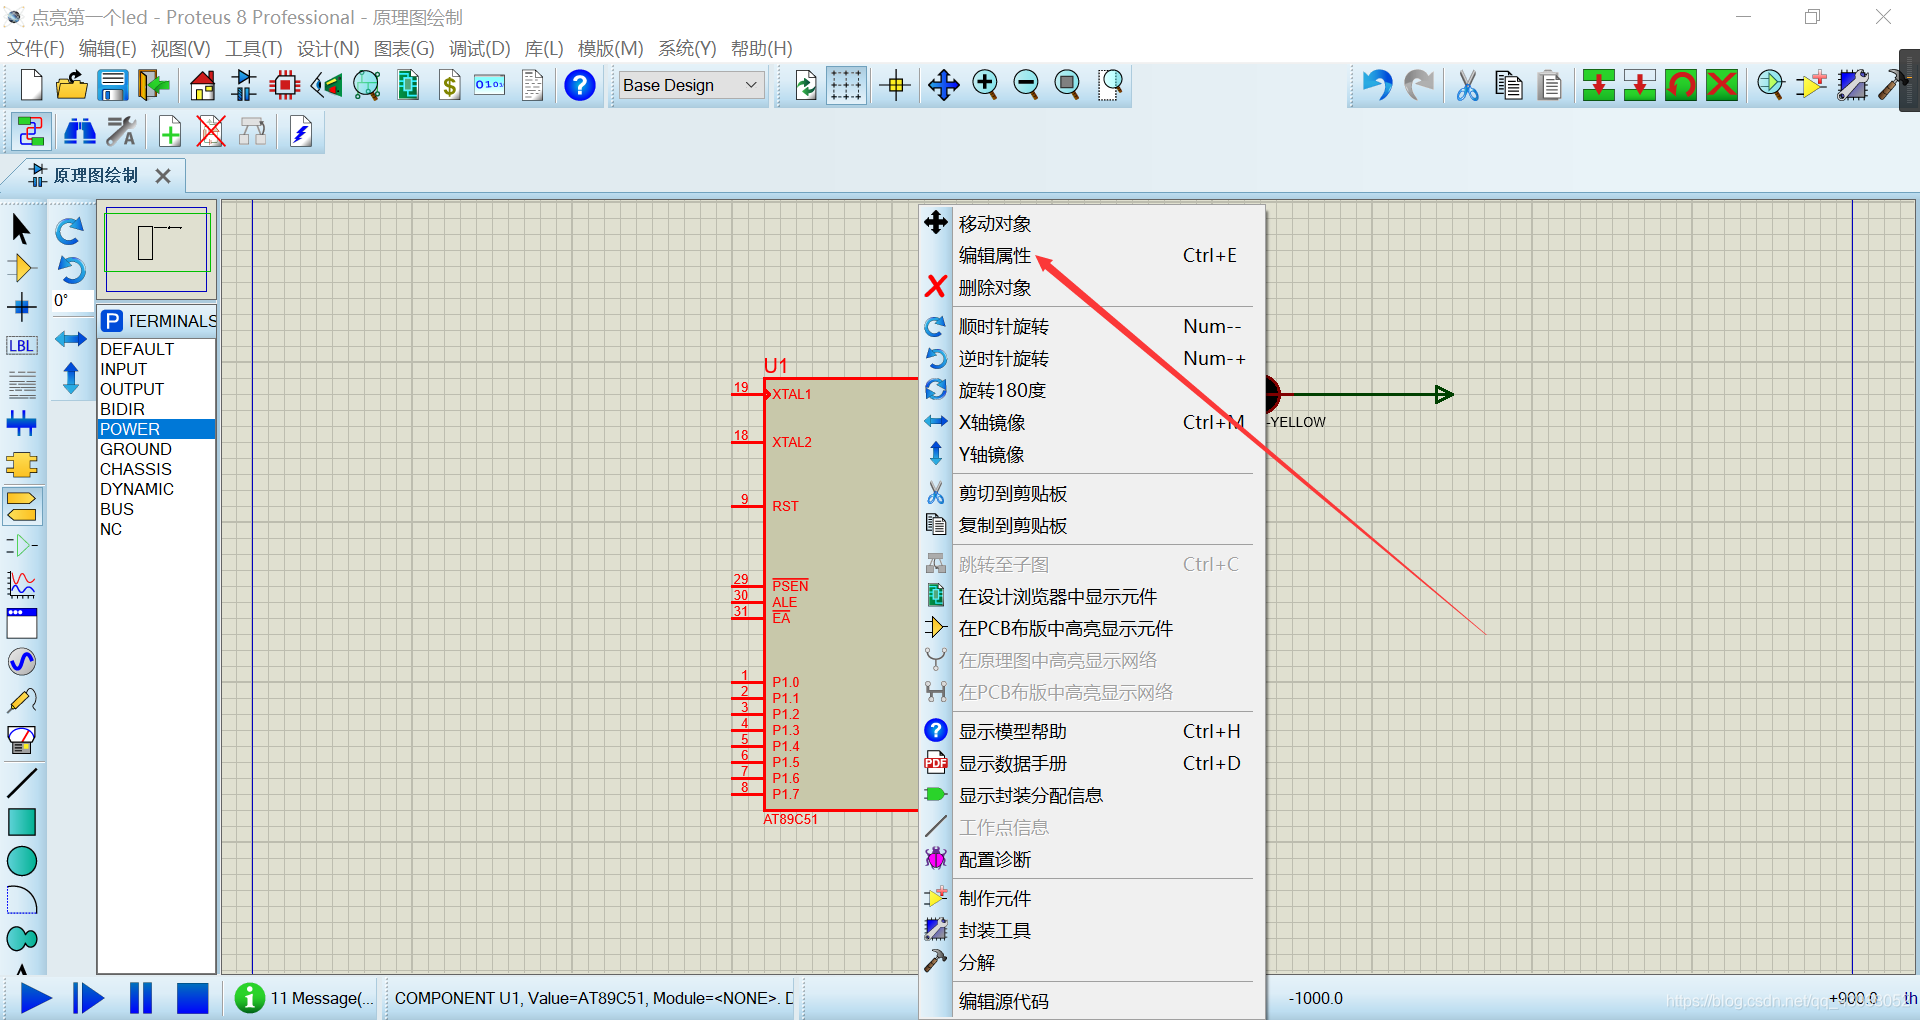Viewport: 1920px width, 1020px height.
Task: Open the Base Design dropdown
Action: (x=691, y=85)
